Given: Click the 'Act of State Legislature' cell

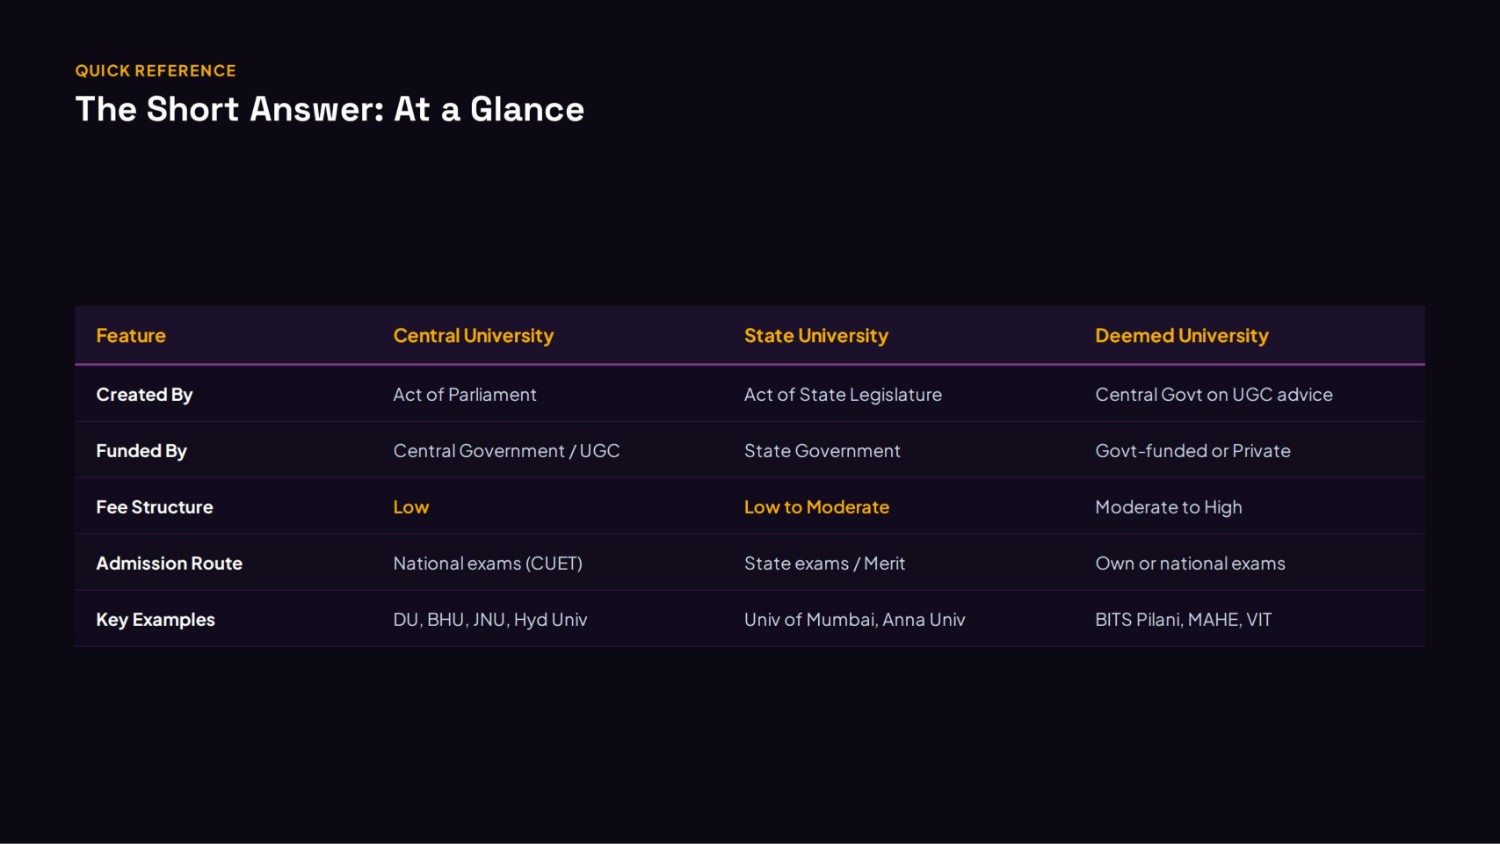Looking at the screenshot, I should (843, 395).
